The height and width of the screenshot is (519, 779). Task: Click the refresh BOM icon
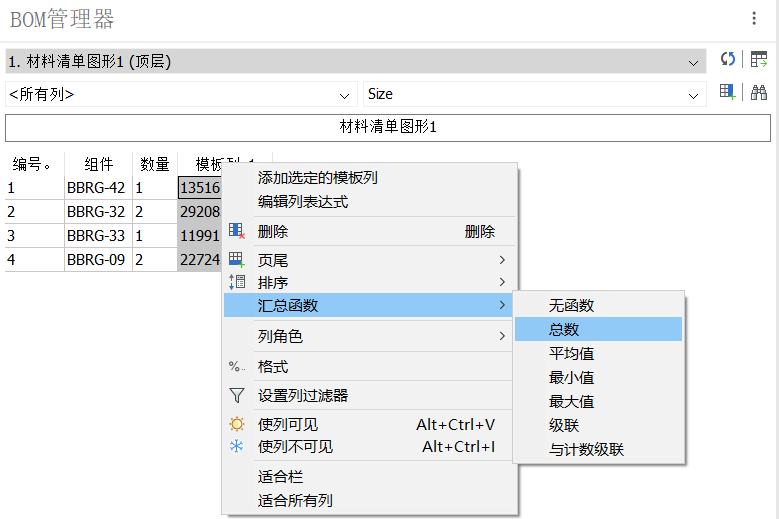(727, 60)
